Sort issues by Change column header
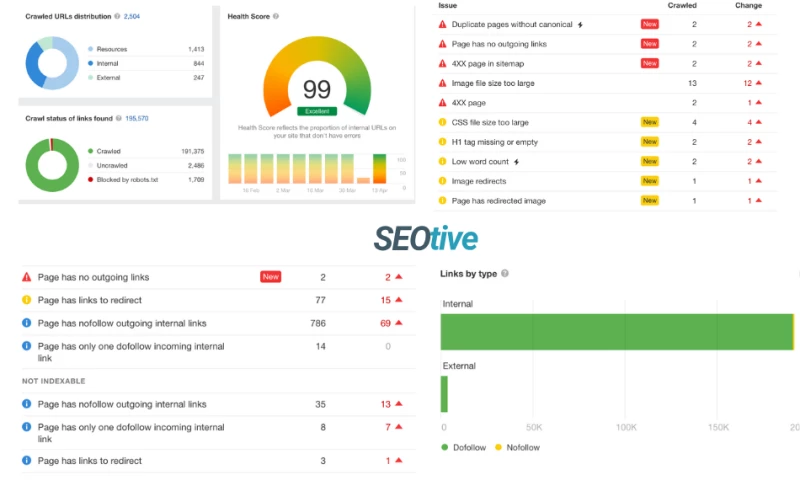This screenshot has height=480, width=800. pyautogui.click(x=747, y=5)
